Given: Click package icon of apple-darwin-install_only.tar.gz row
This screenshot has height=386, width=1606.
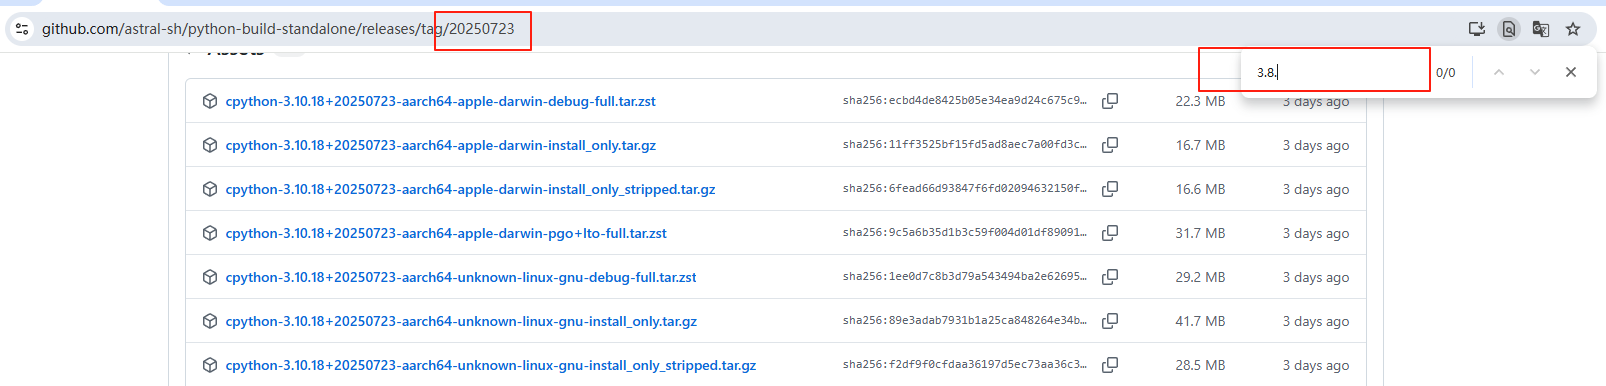Looking at the screenshot, I should click(210, 145).
